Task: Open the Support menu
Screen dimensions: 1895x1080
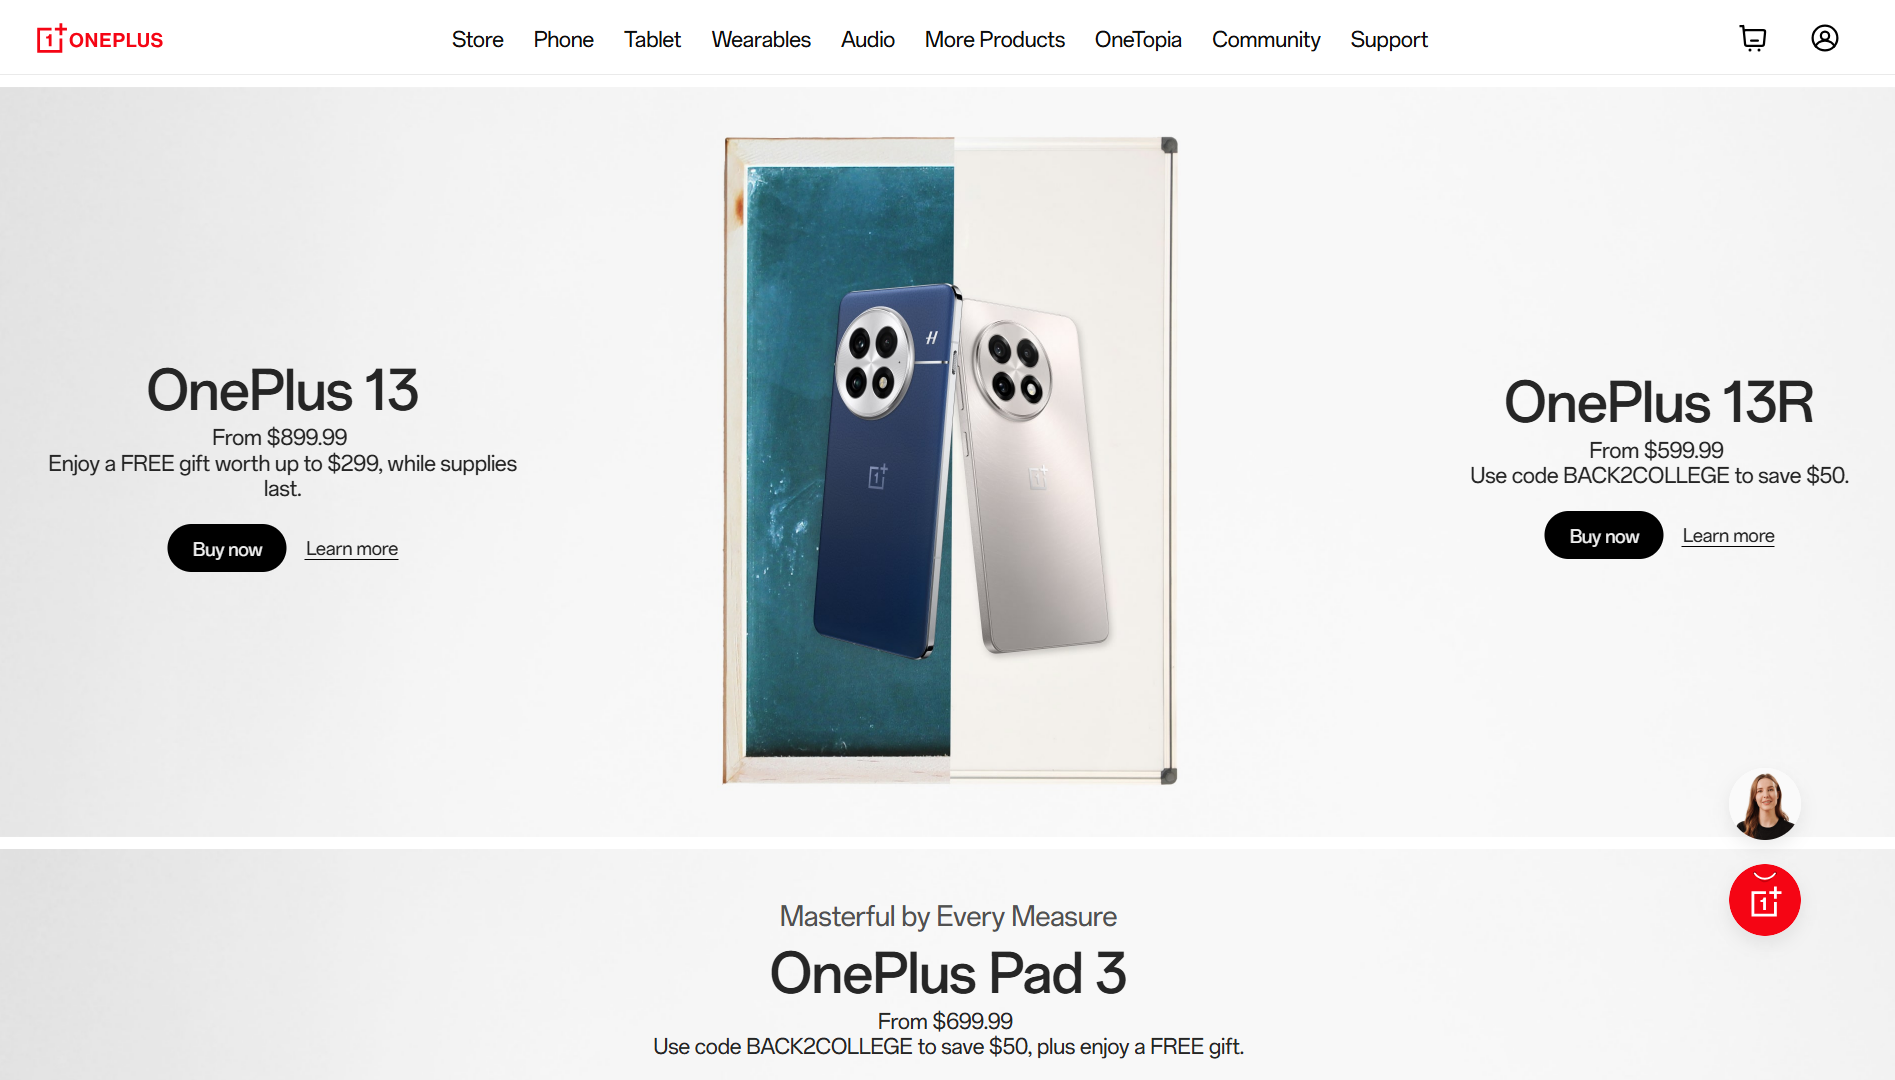Action: pyautogui.click(x=1389, y=39)
